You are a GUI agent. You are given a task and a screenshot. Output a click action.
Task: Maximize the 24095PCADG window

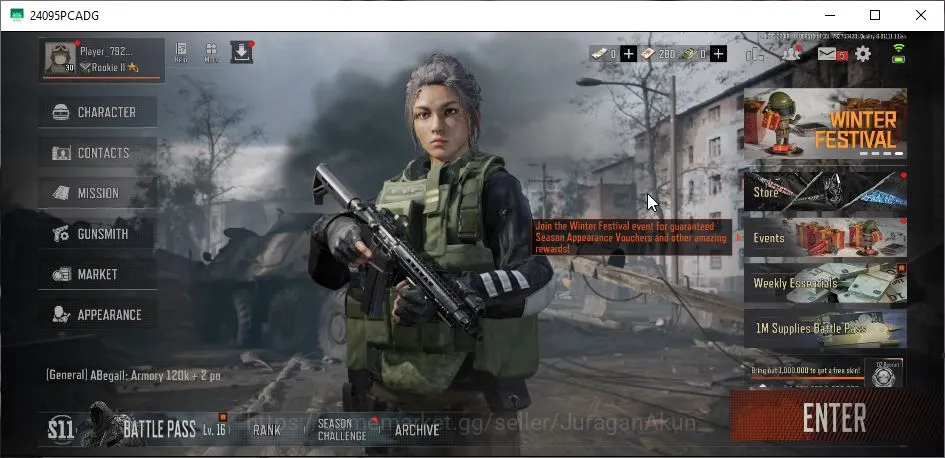coord(874,15)
